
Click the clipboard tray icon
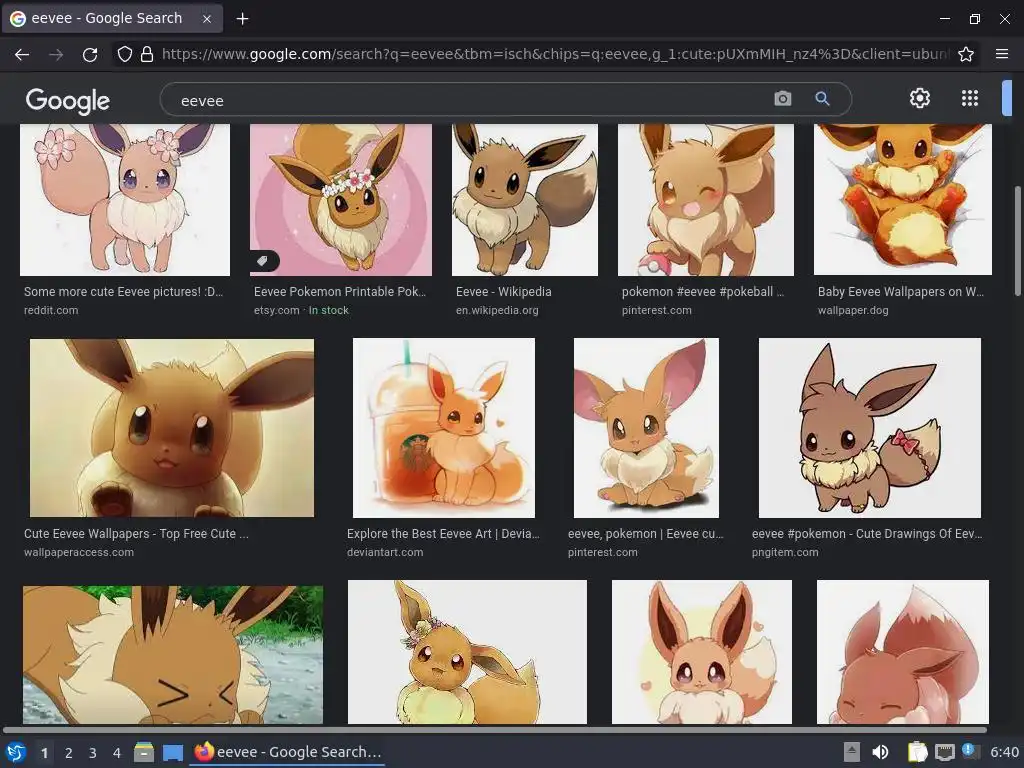(917, 752)
